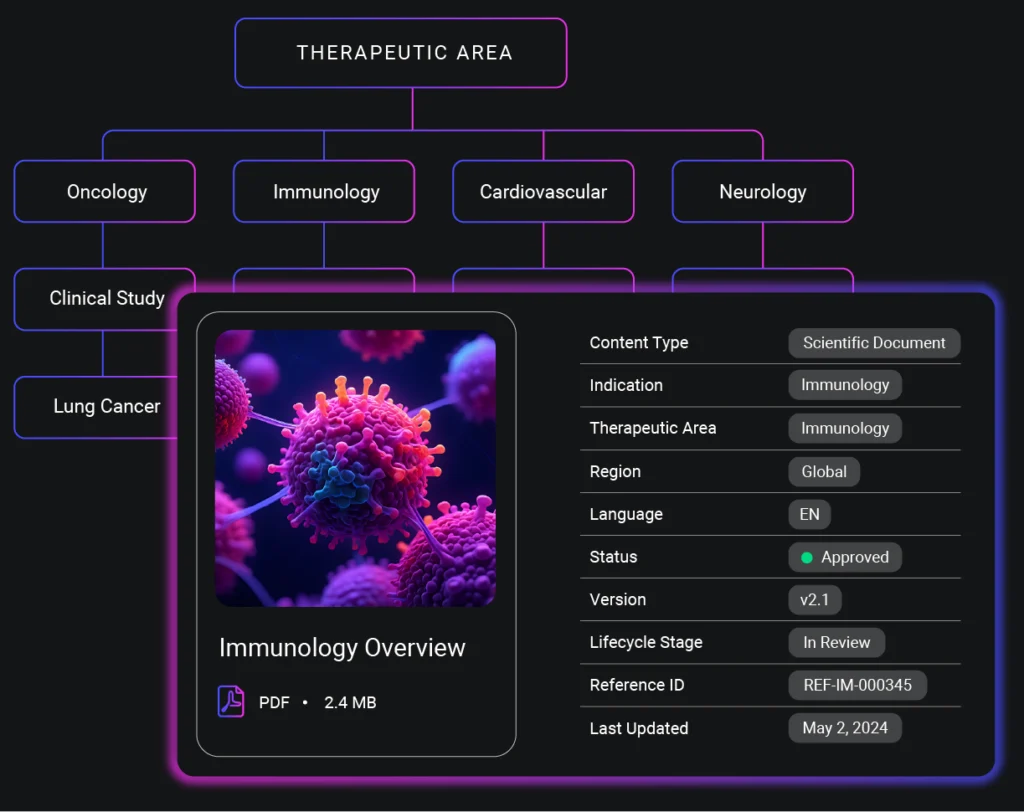Click the Indication Immunology tag
The height and width of the screenshot is (812, 1024).
pyautogui.click(x=845, y=385)
